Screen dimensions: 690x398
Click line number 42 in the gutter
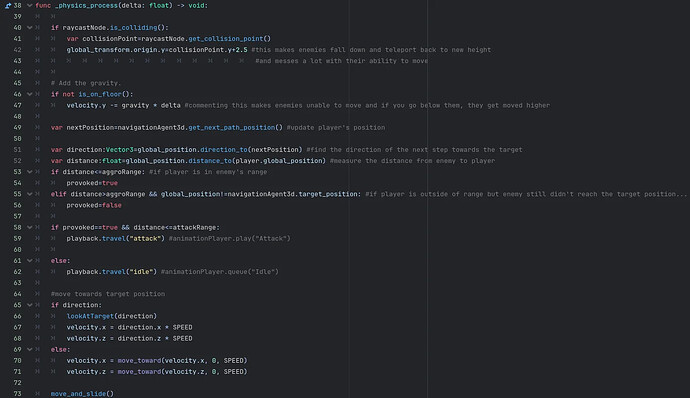point(17,50)
